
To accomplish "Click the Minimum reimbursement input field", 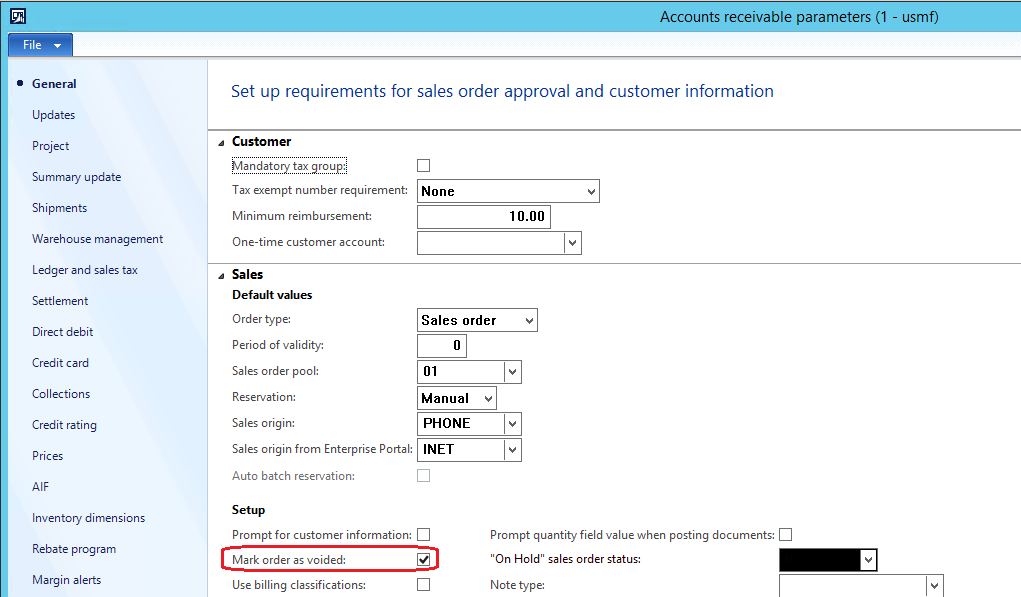I will [x=484, y=216].
